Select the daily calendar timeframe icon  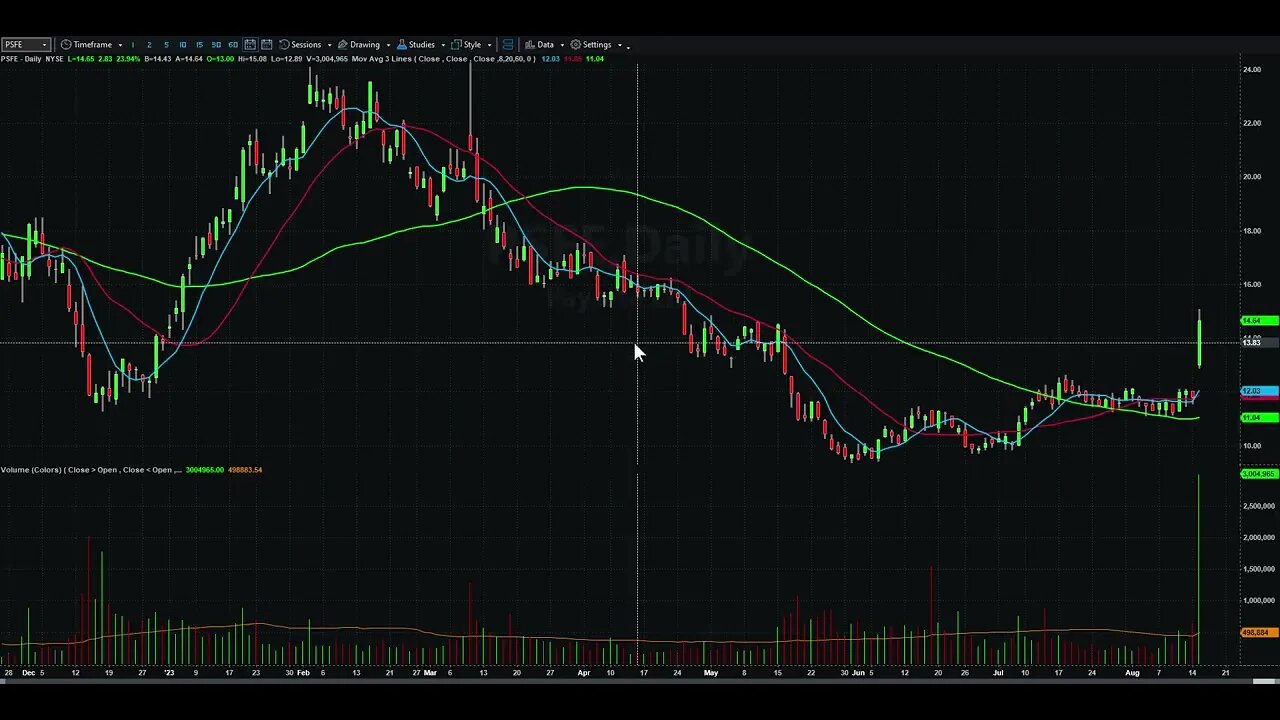coord(250,45)
